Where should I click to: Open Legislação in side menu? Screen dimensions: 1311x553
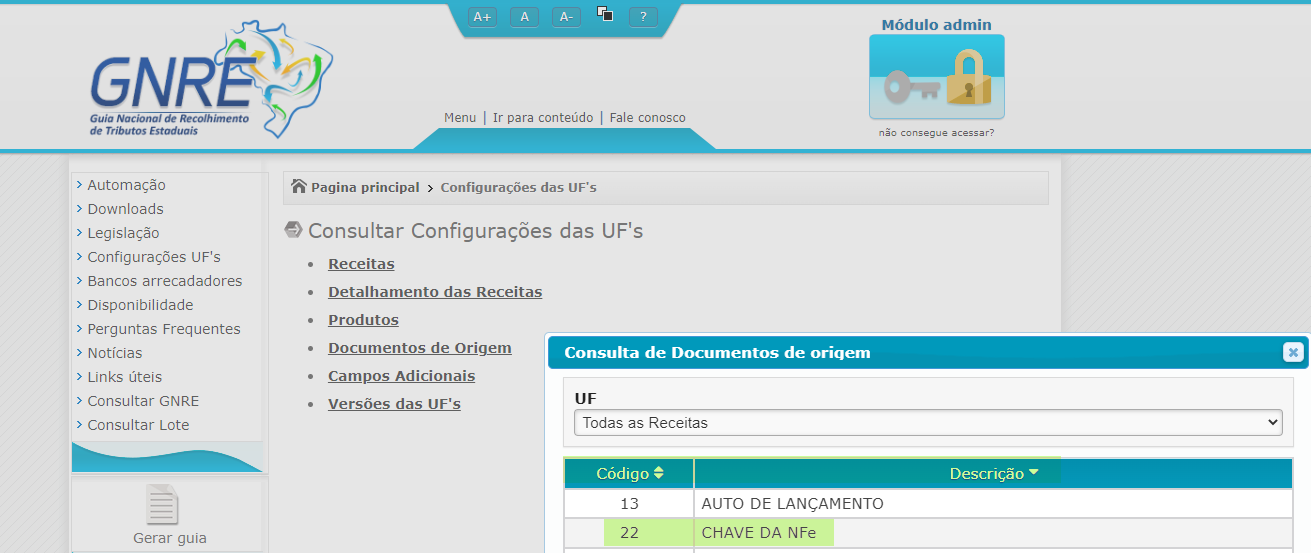[123, 233]
